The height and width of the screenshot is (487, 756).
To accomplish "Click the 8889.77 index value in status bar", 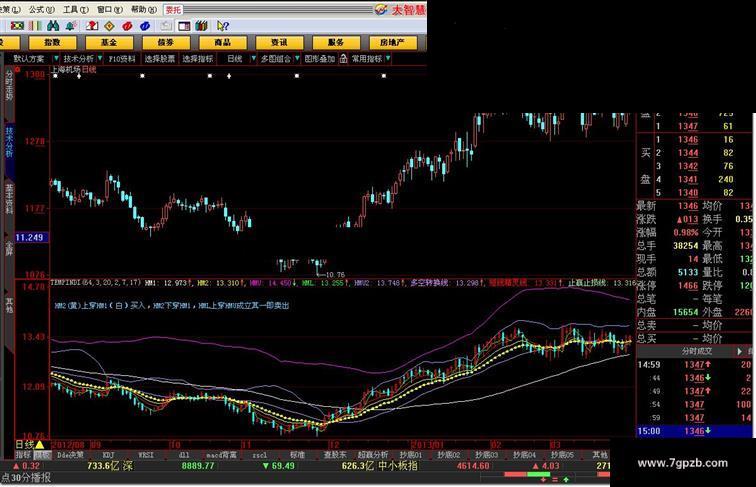I will (x=198, y=466).
